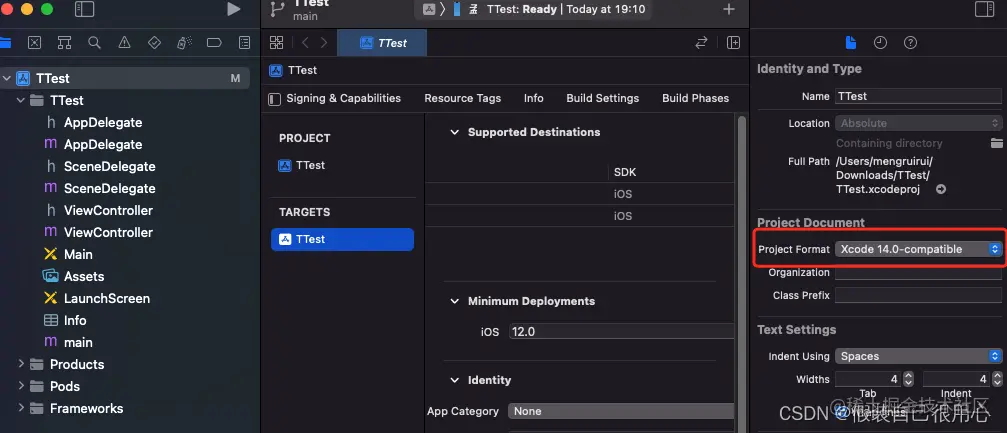This screenshot has height=433, width=1007.
Task: Choose containing directory folder icon
Action: tap(997, 143)
